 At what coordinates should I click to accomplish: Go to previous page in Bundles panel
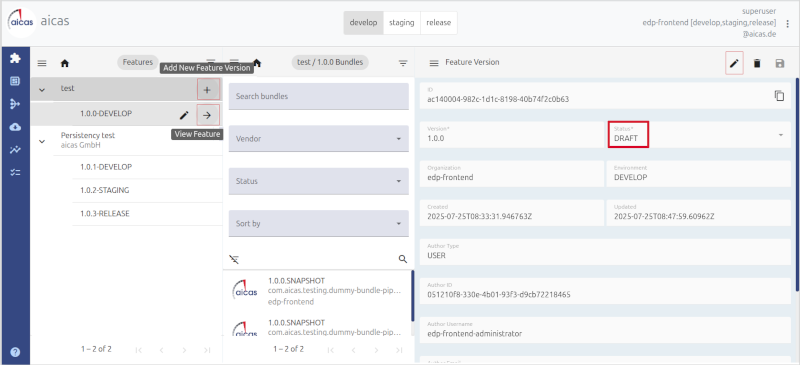coord(354,350)
